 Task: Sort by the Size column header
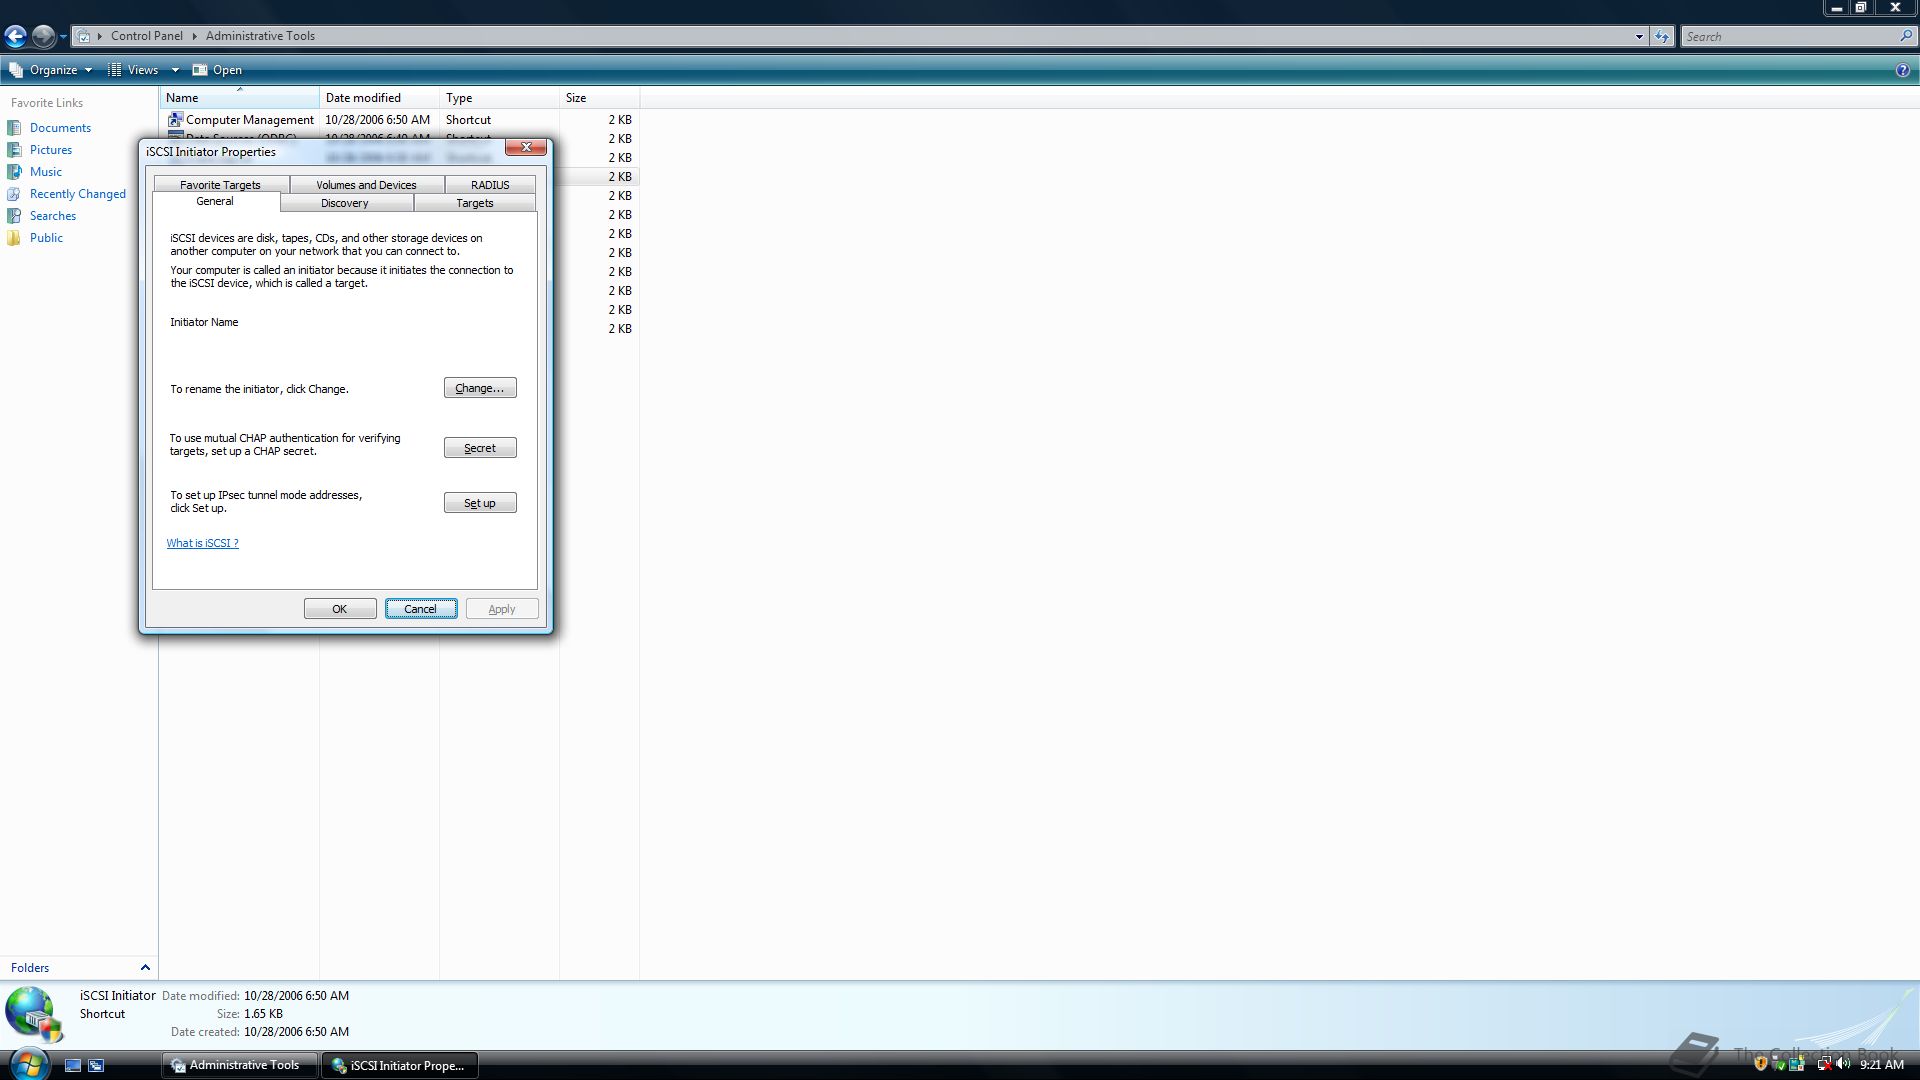click(600, 98)
